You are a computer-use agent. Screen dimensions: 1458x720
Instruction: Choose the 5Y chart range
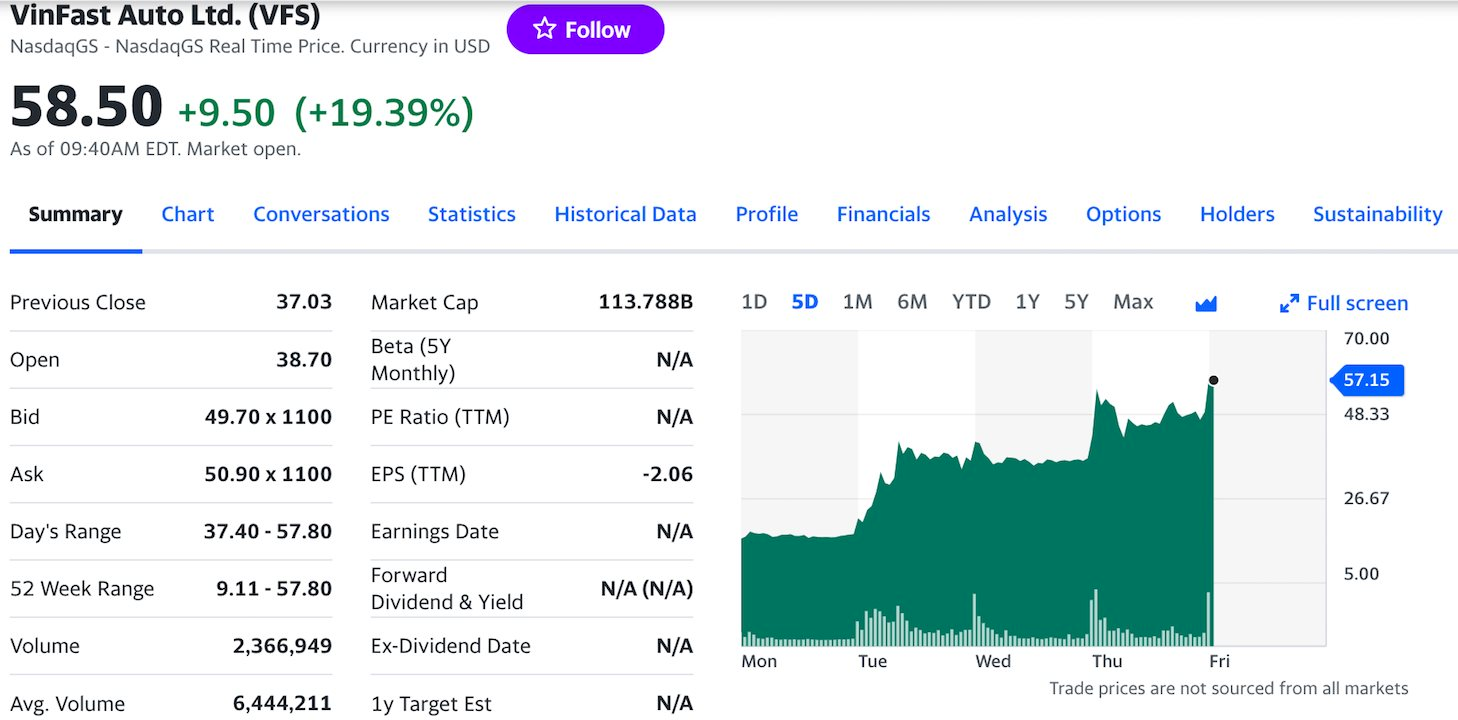point(1076,302)
